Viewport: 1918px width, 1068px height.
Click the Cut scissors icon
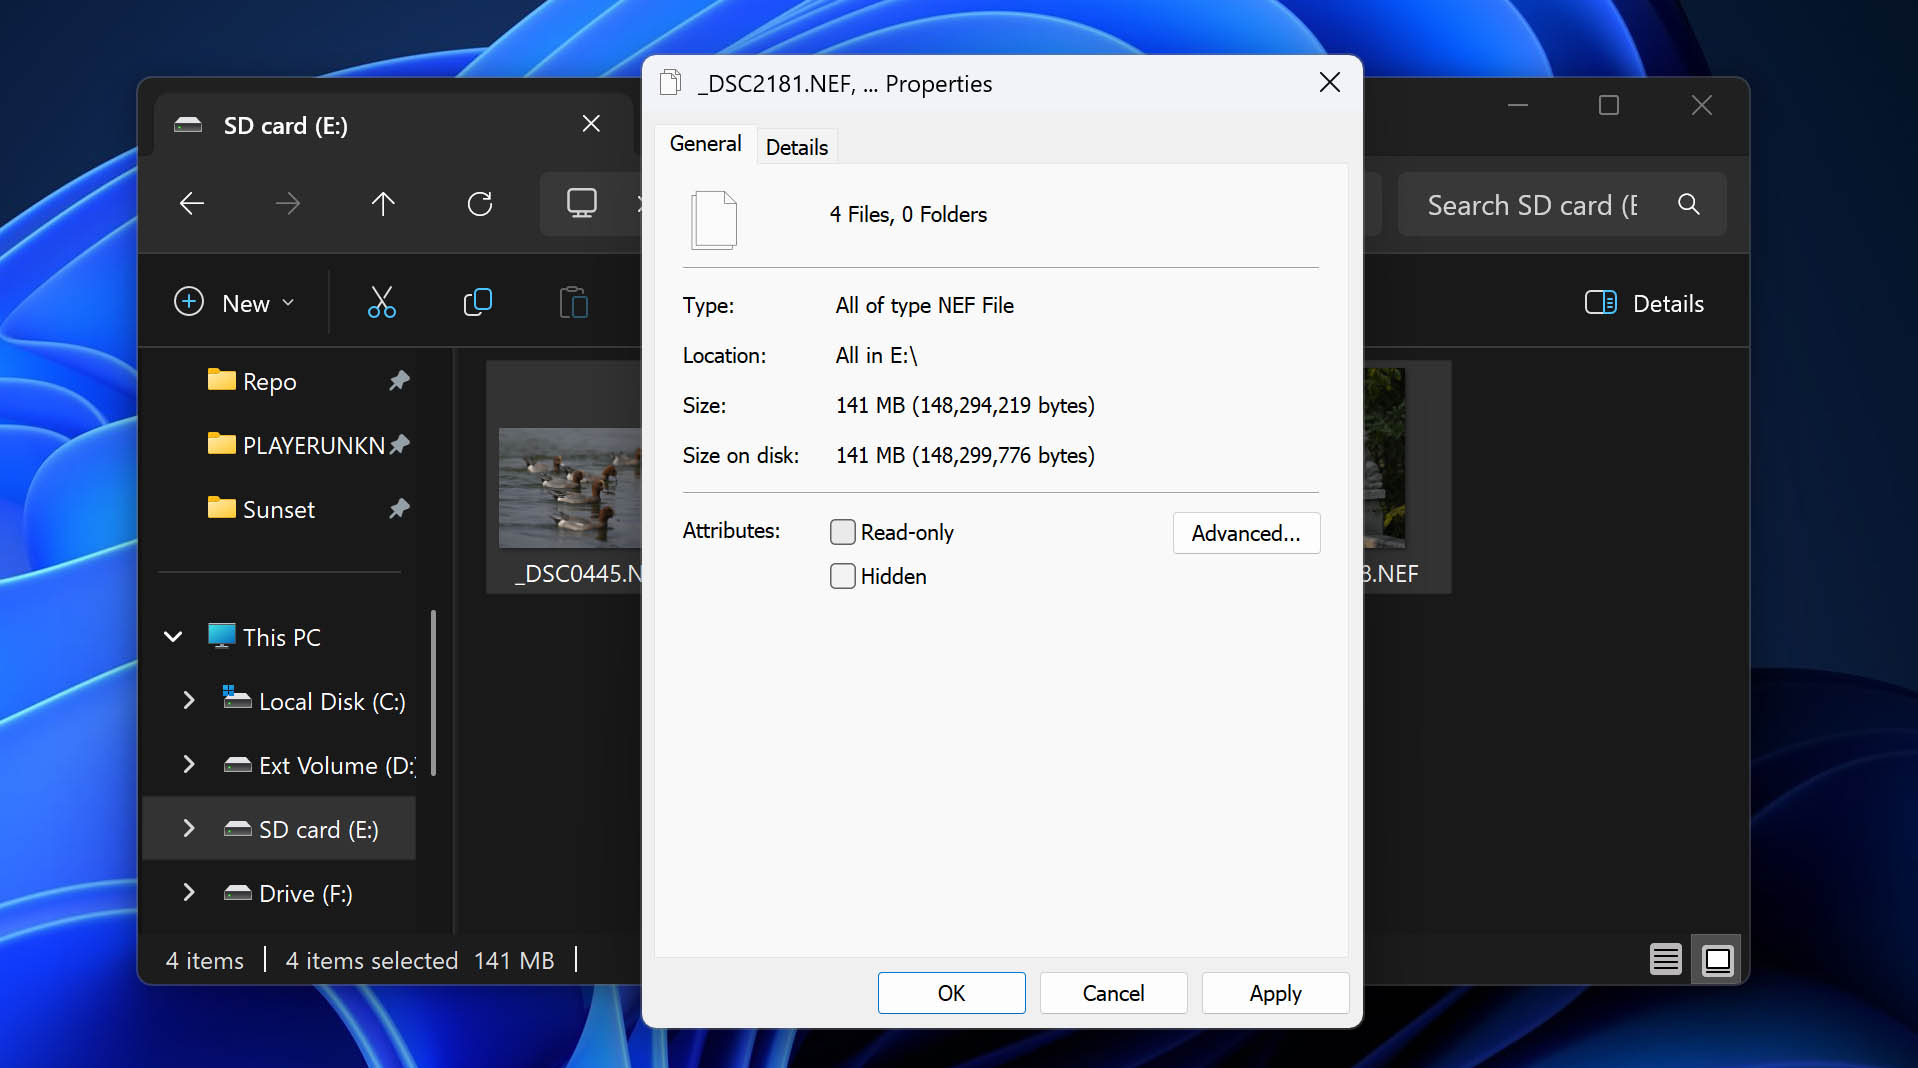click(381, 302)
